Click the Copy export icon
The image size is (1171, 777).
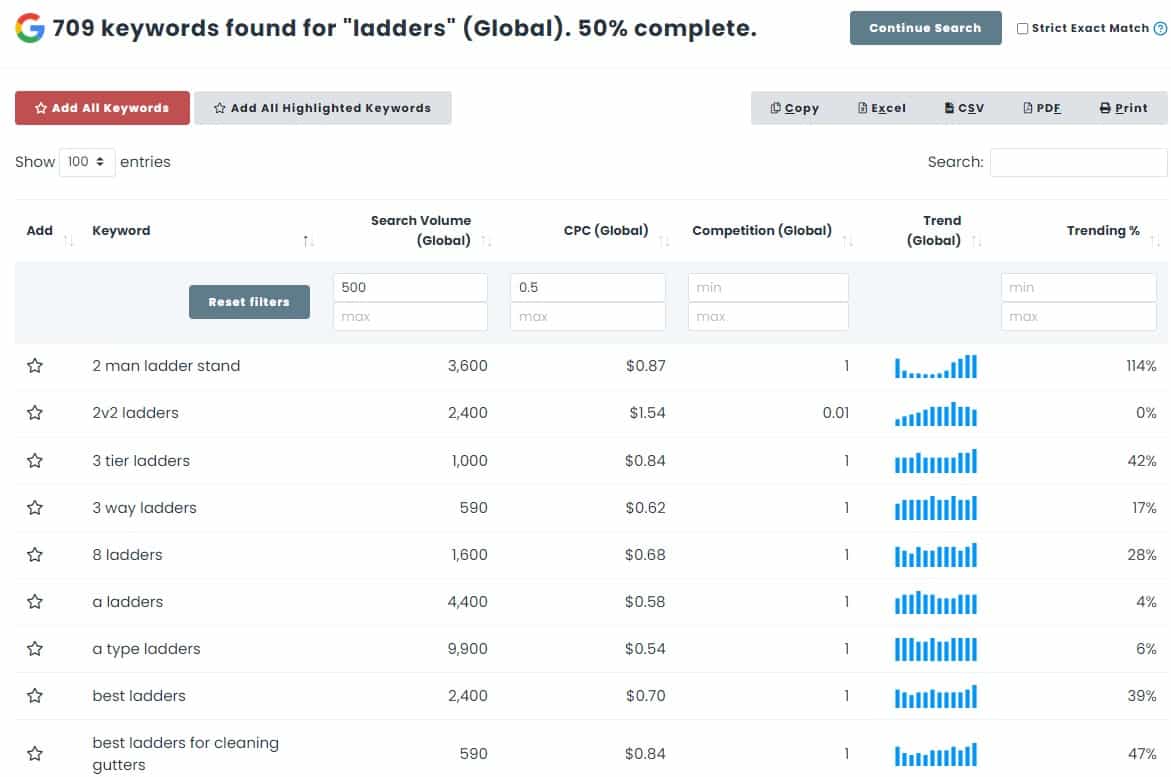[x=795, y=107]
